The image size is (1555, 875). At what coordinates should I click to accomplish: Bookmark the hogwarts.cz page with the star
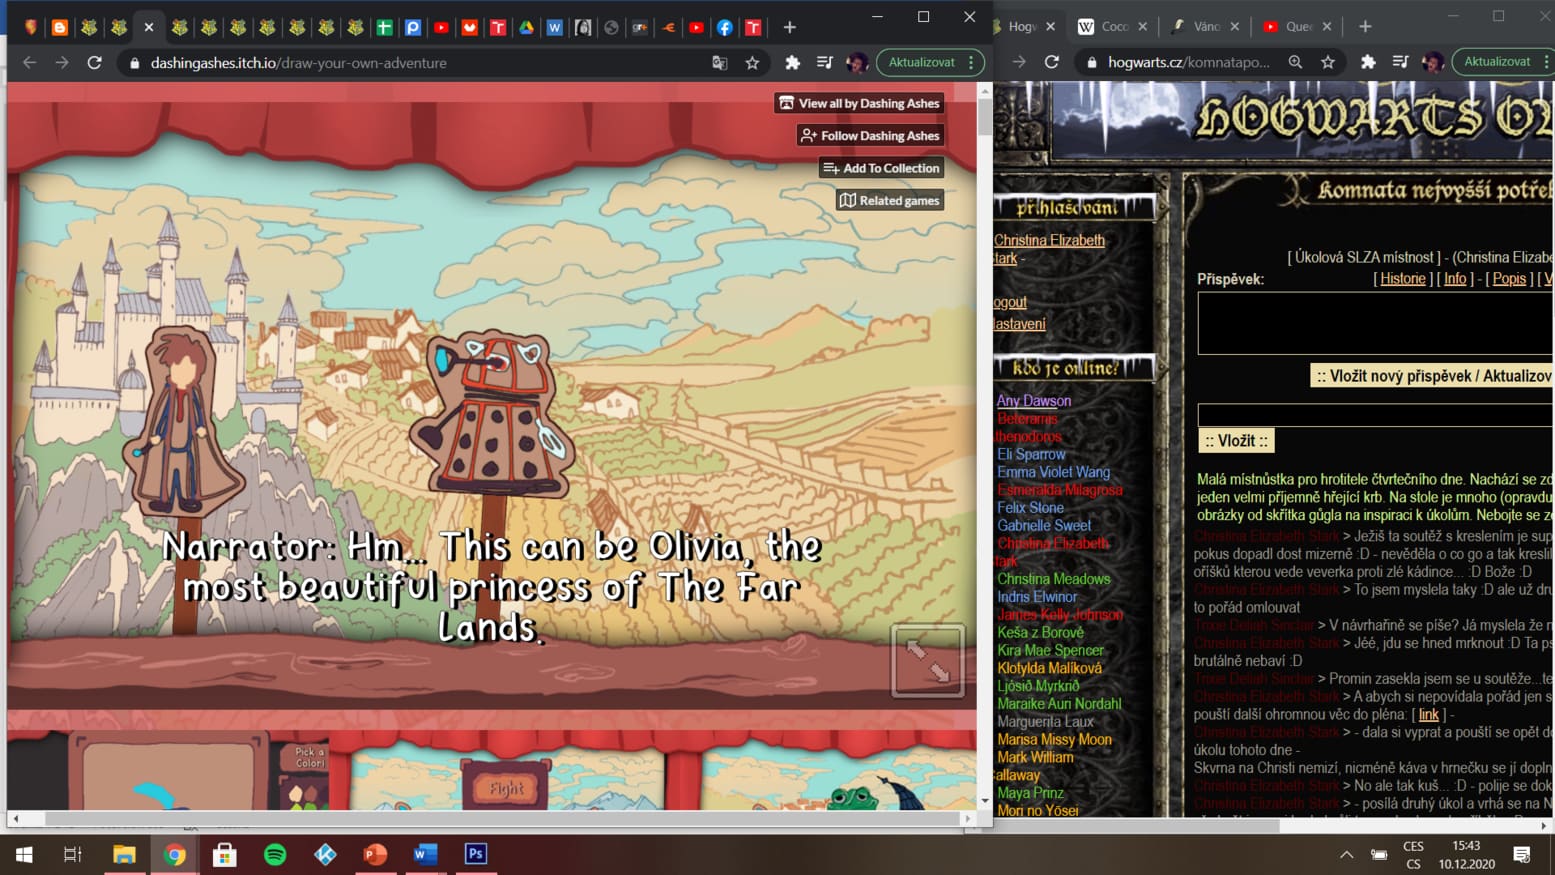(1327, 62)
